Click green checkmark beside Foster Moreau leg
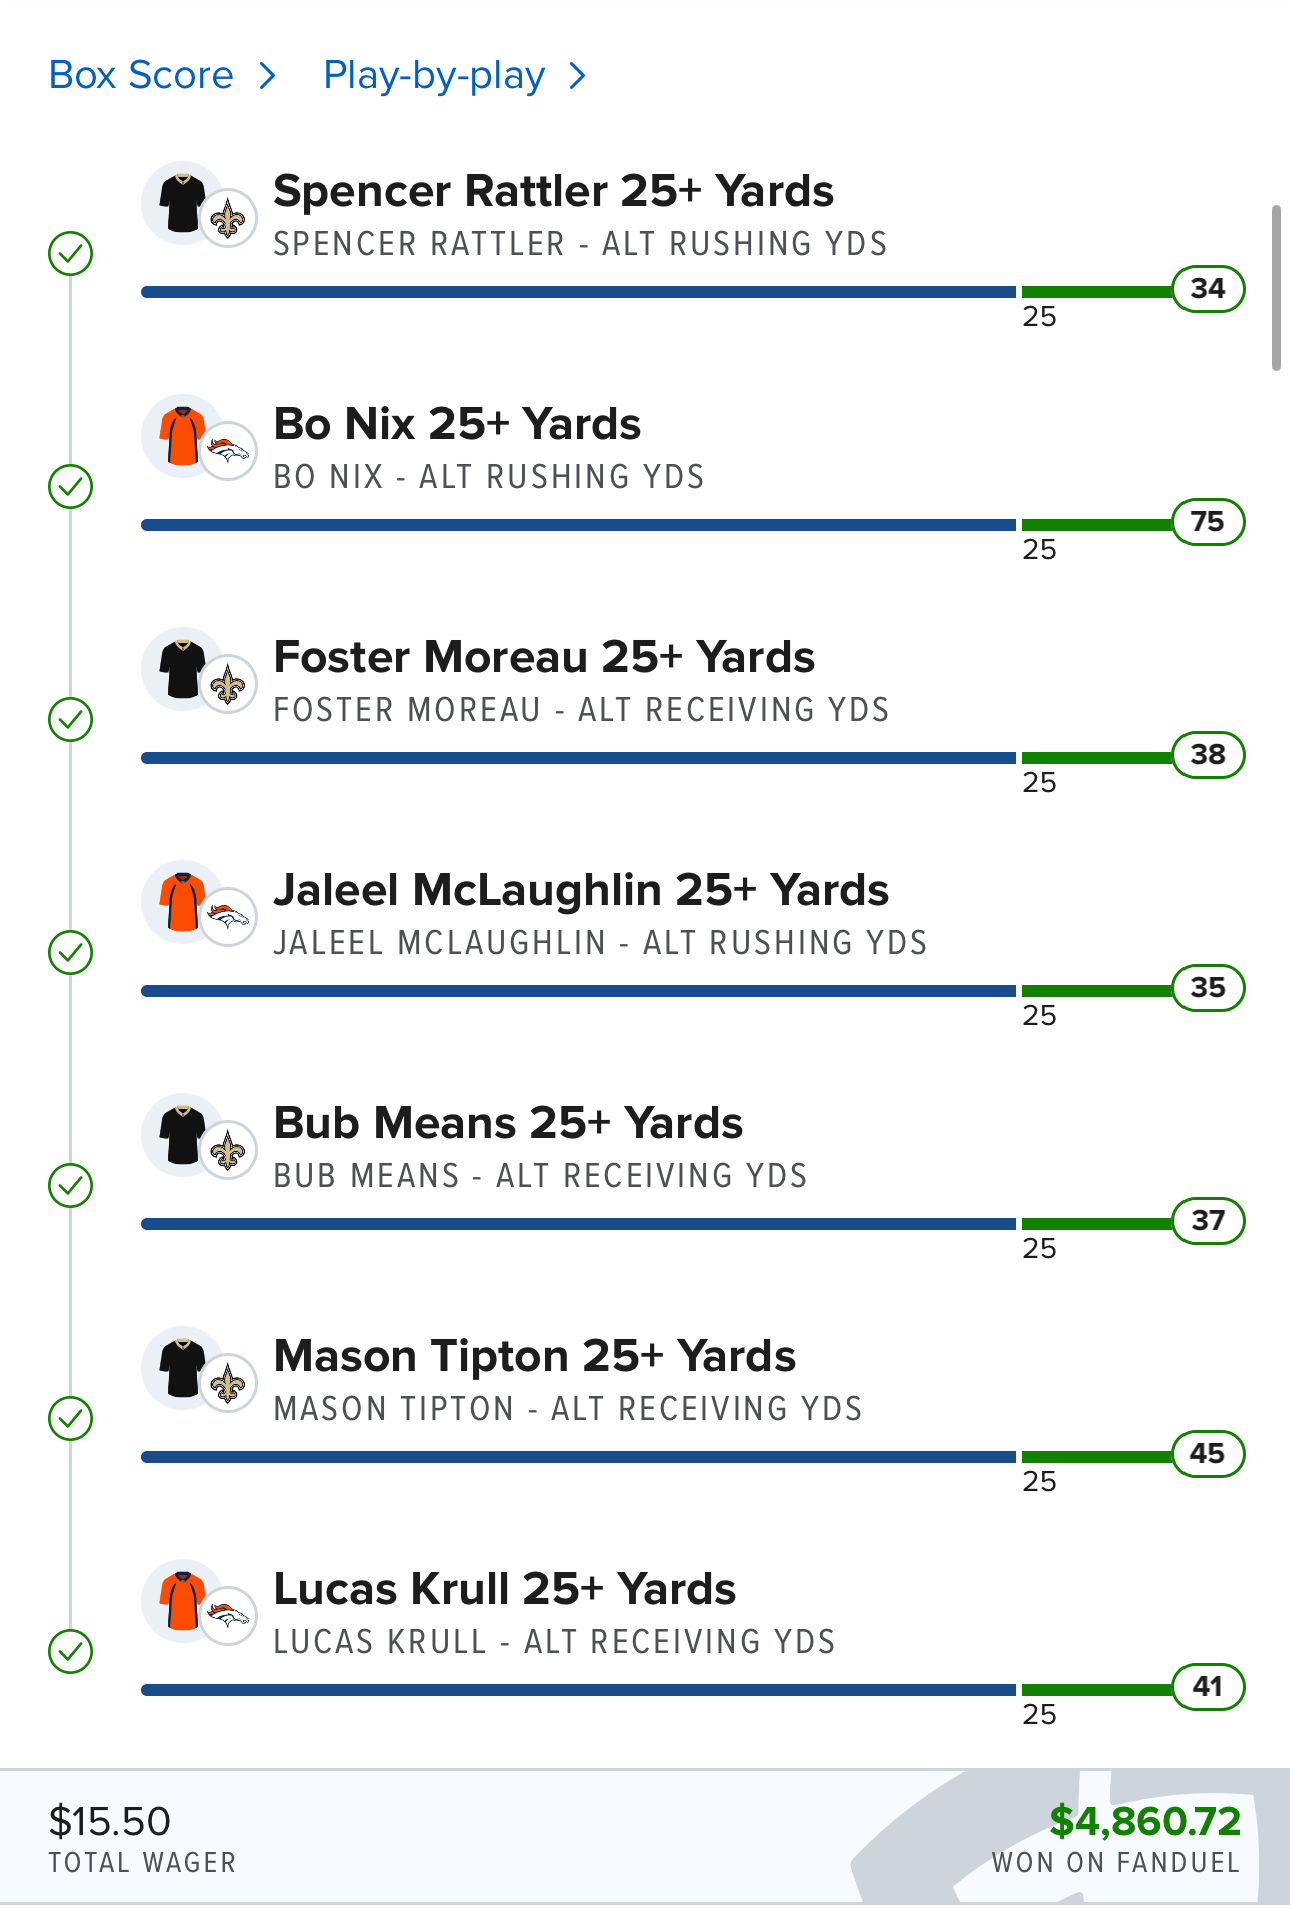This screenshot has height=1908, width=1290. (x=71, y=720)
